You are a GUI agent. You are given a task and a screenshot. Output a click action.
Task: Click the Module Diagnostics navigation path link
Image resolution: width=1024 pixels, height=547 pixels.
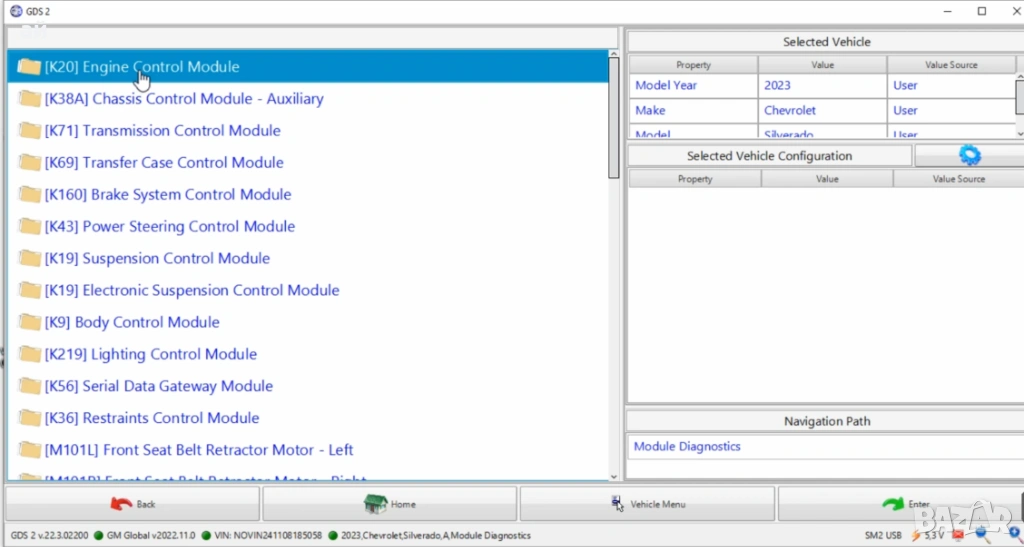pos(687,447)
